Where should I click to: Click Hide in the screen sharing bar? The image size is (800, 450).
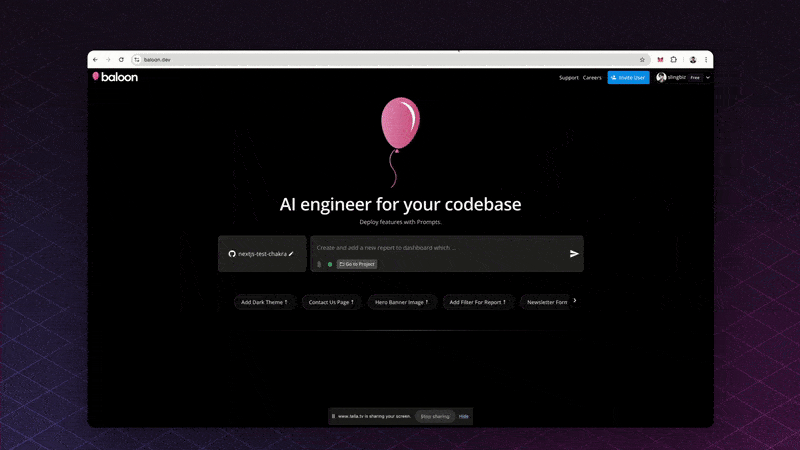coord(463,416)
